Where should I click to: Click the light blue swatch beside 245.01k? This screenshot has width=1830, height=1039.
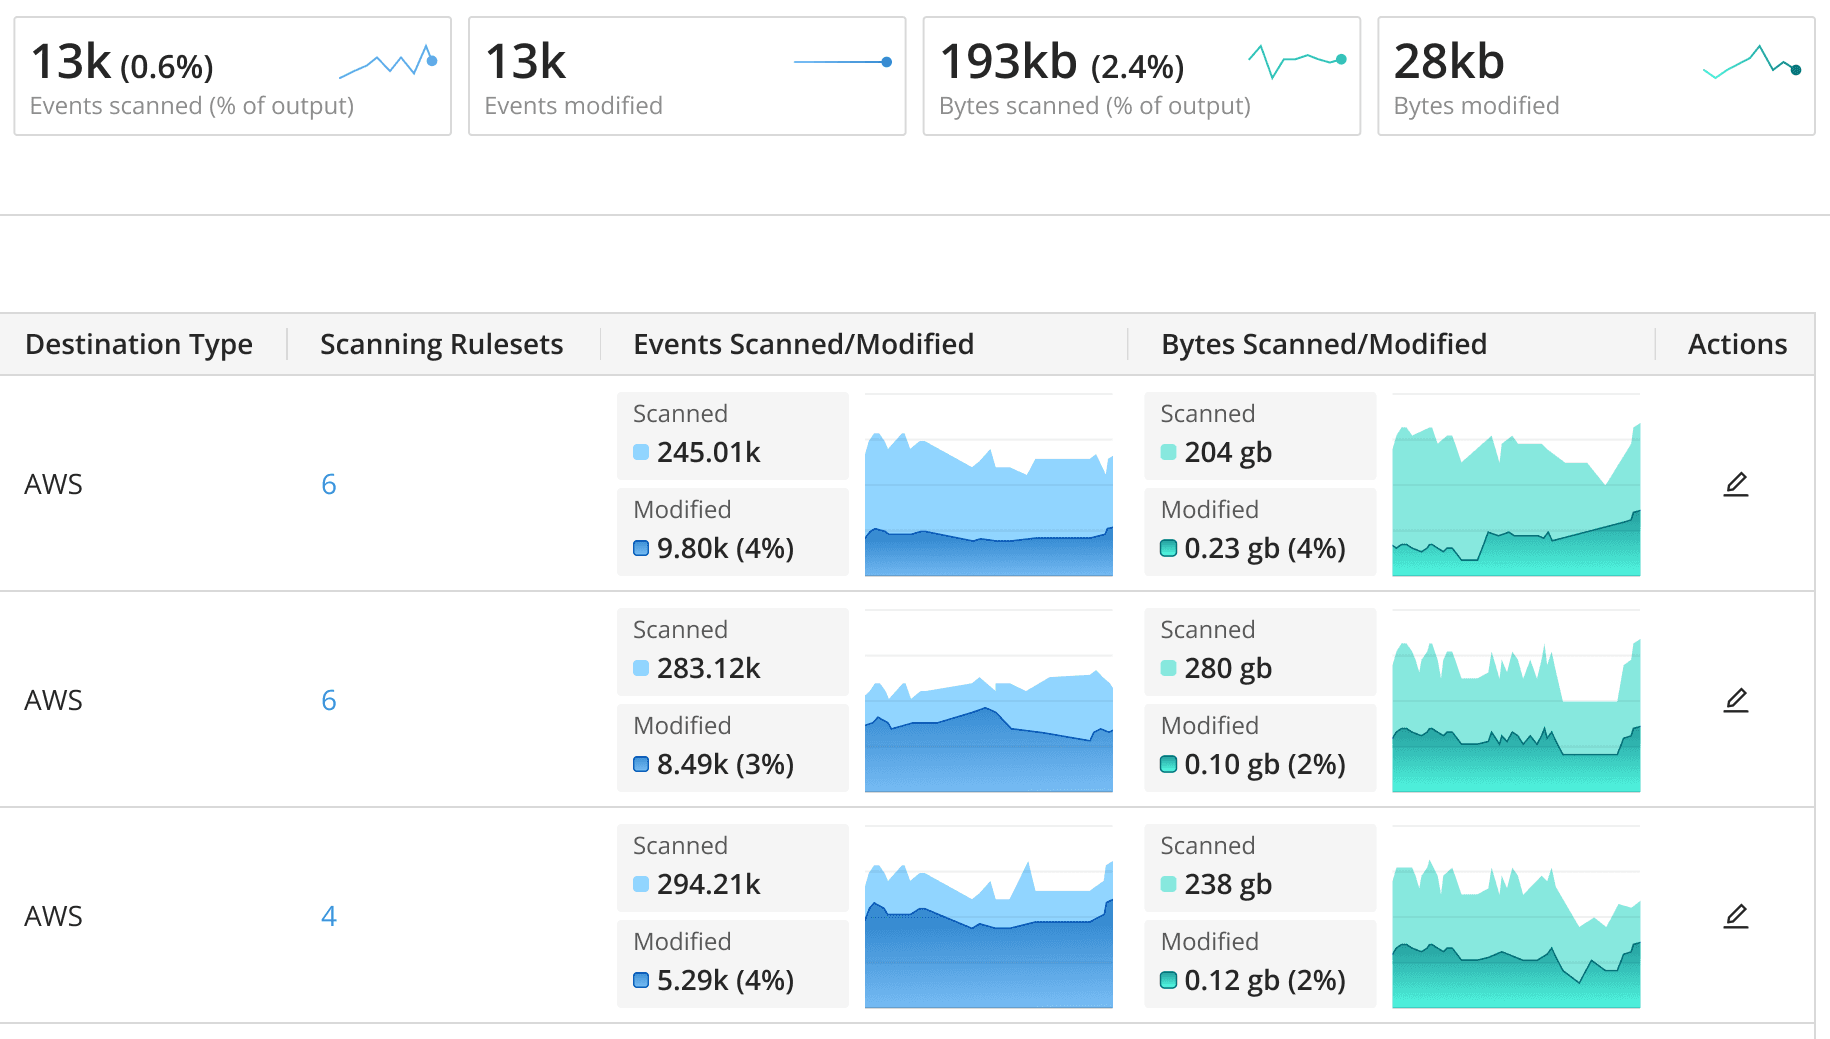[x=641, y=453]
